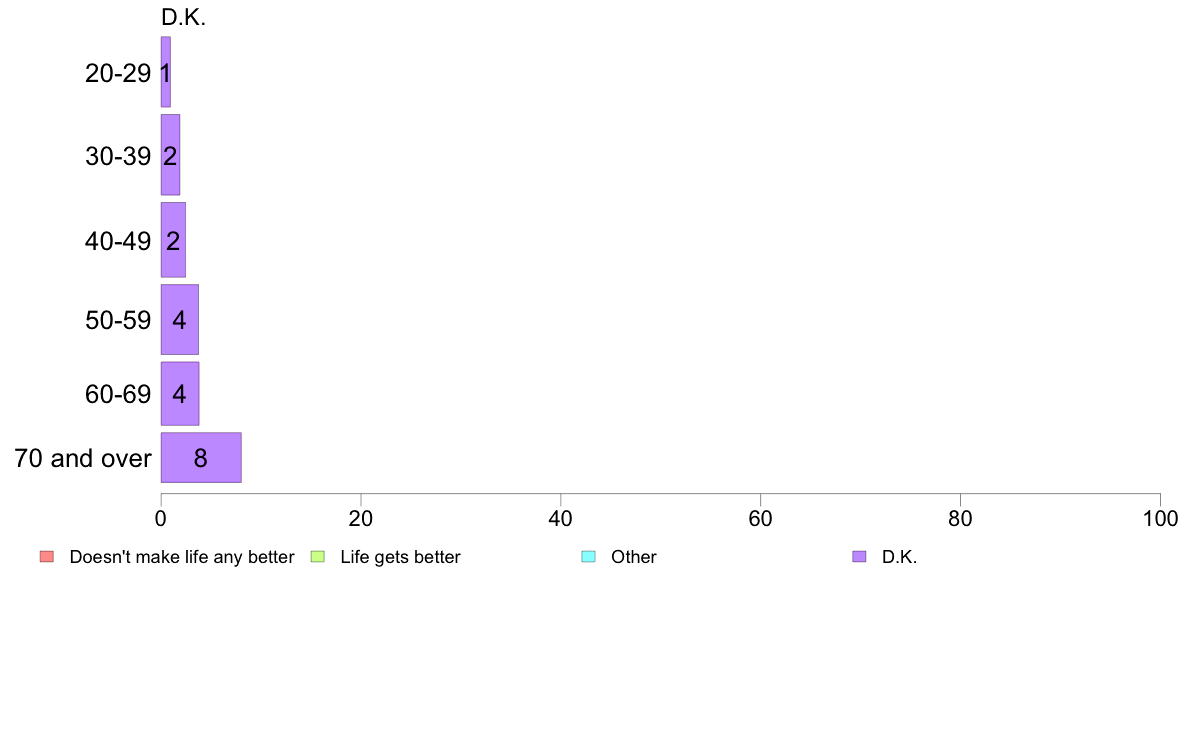Select the 60-69 bar labeled 4
This screenshot has width=1188, height=736.
[180, 393]
